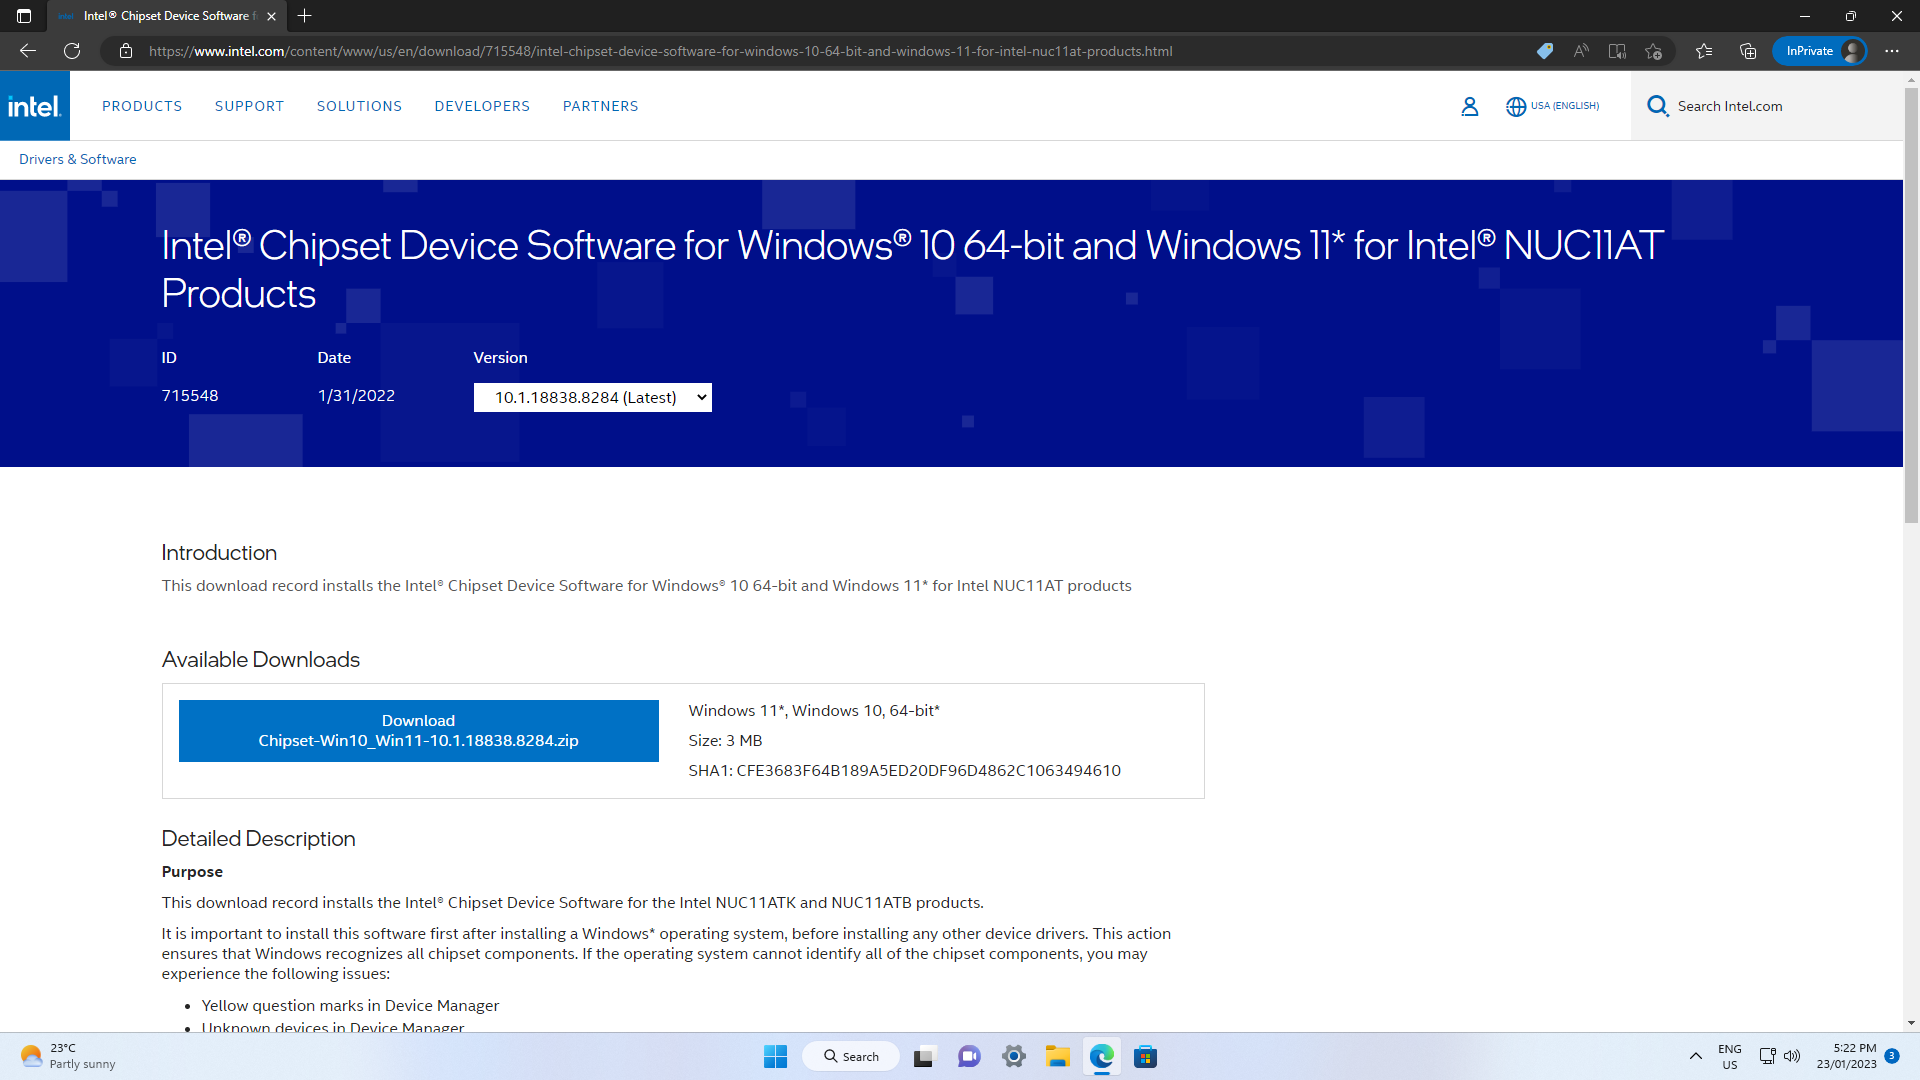Refresh the page
The width and height of the screenshot is (1920, 1080).
[72, 51]
